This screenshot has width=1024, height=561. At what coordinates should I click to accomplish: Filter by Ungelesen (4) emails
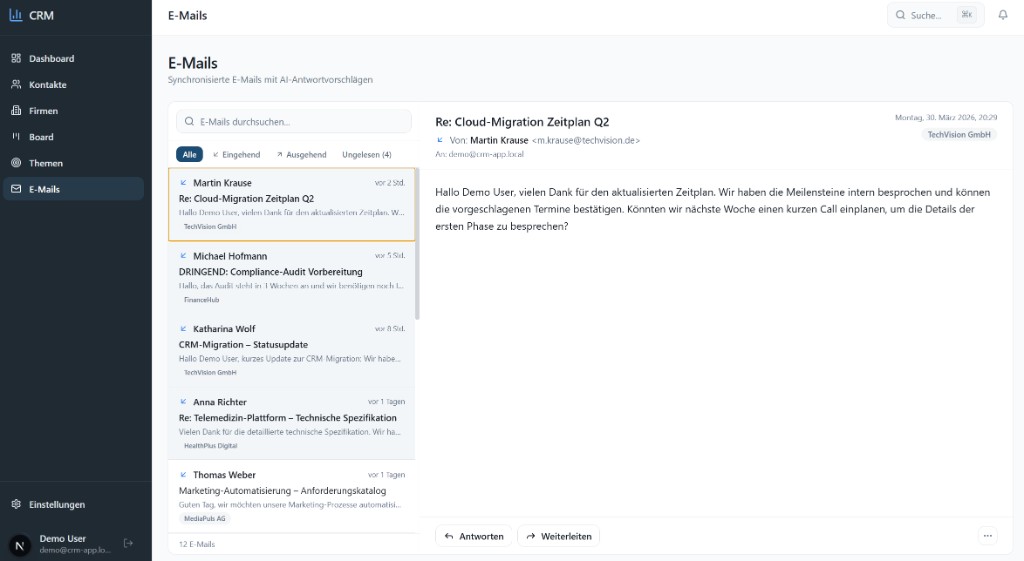click(366, 155)
